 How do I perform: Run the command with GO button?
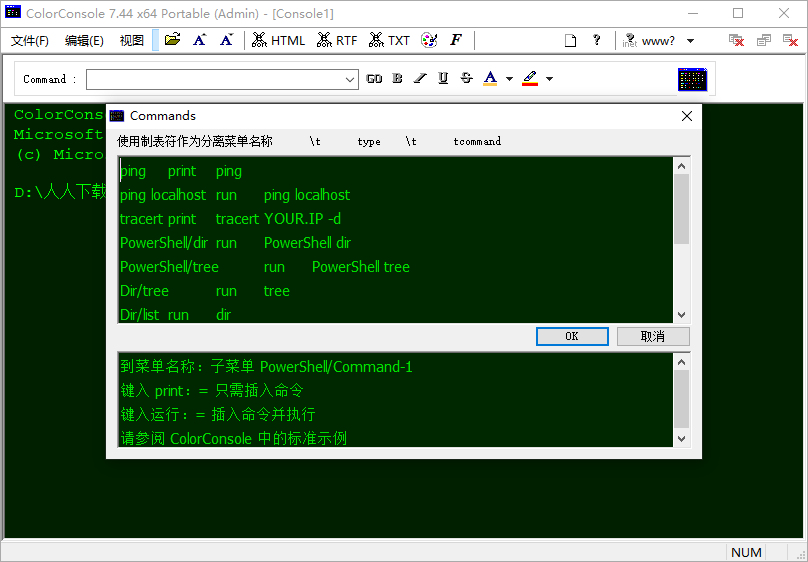click(374, 79)
